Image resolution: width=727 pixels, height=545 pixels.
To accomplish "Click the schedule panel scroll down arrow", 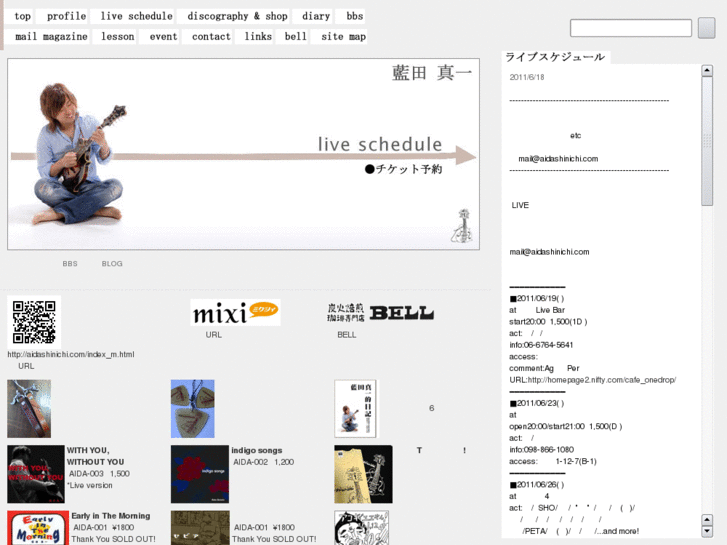I will [707, 531].
